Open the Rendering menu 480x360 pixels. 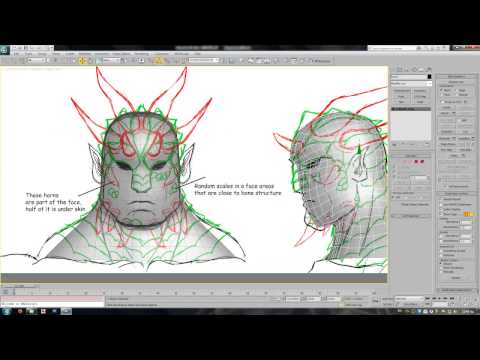pos(142,54)
